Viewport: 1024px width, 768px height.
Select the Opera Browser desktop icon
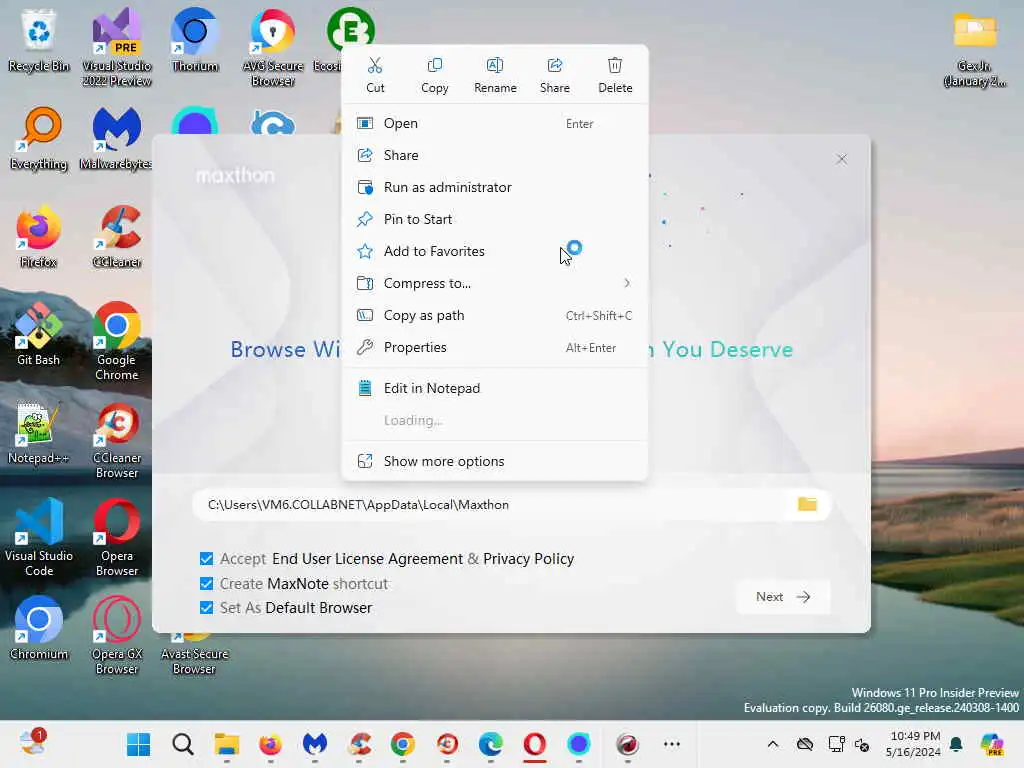tap(117, 537)
